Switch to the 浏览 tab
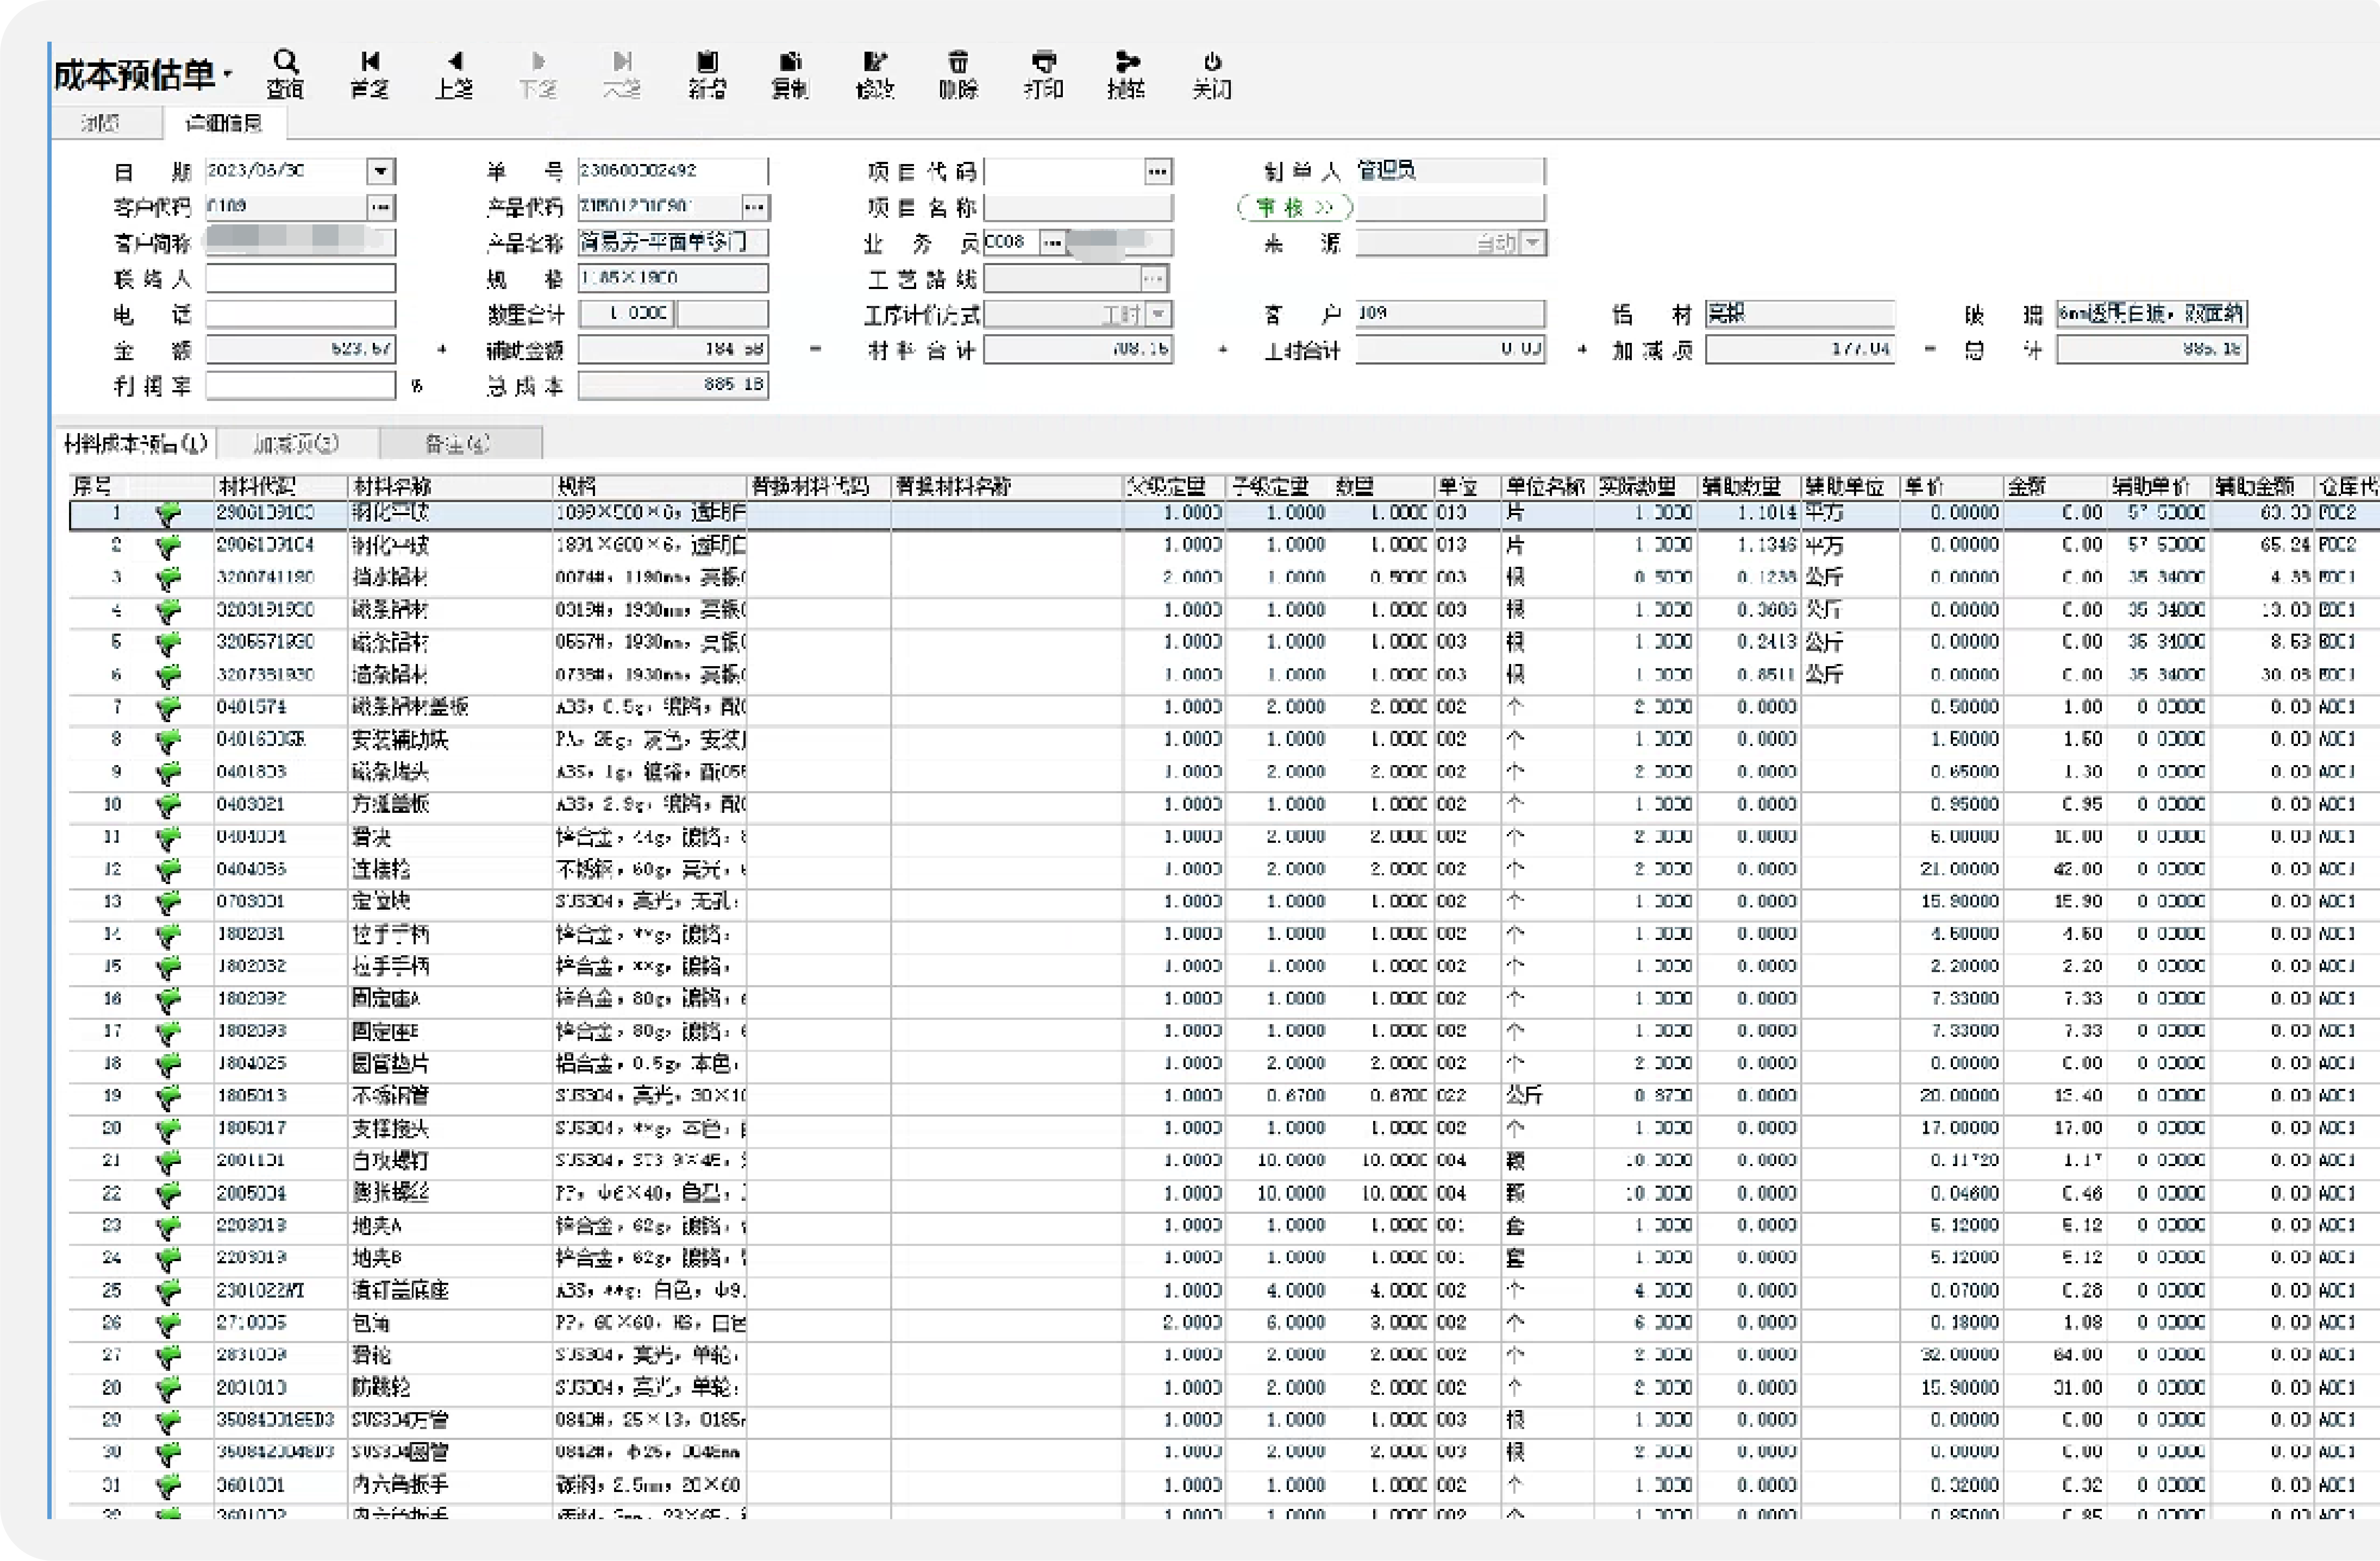This screenshot has height=1561, width=2380. [x=100, y=123]
